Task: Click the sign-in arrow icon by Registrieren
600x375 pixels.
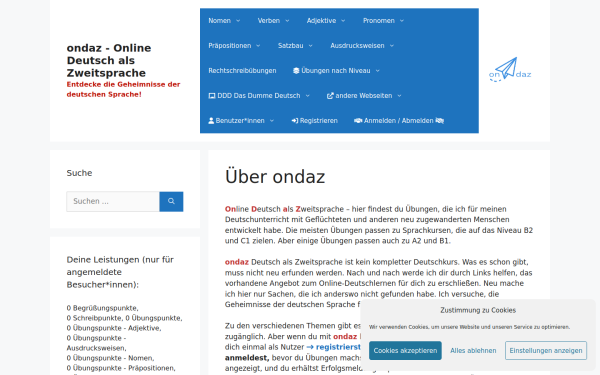Action: pyautogui.click(x=295, y=121)
